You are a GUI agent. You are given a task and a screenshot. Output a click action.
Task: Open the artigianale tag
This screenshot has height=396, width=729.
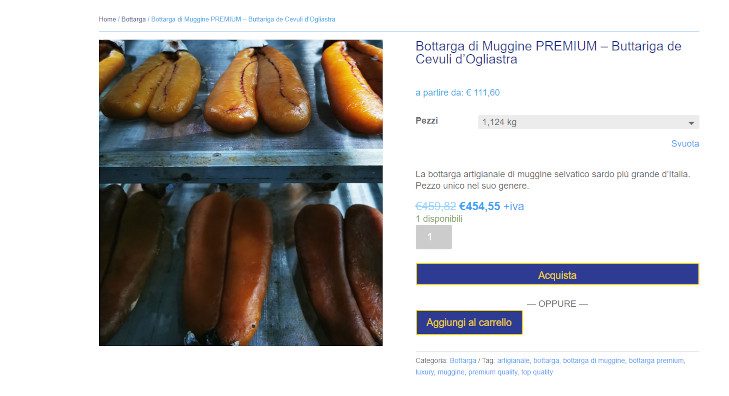513,361
